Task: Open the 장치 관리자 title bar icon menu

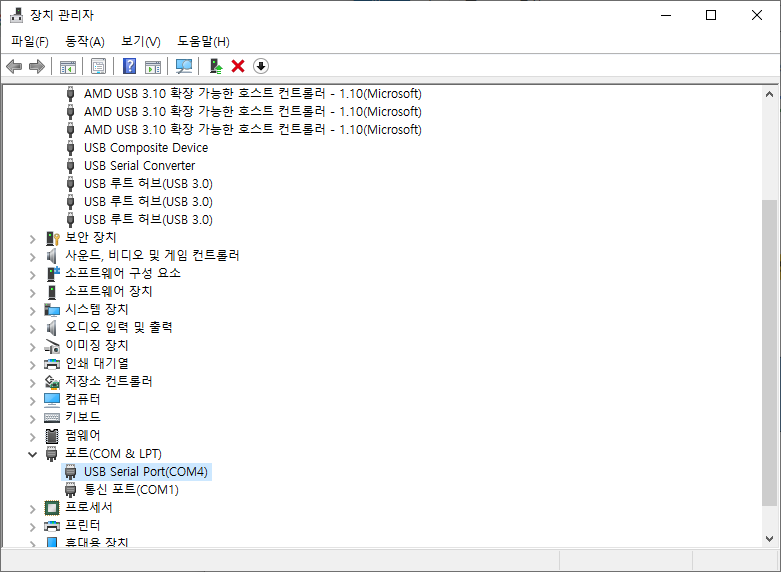Action: click(x=16, y=15)
